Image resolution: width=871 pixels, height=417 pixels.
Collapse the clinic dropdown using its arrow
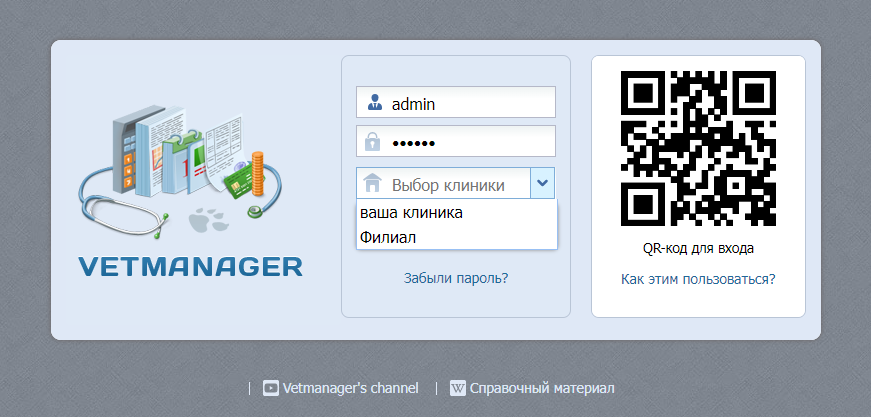click(x=543, y=183)
